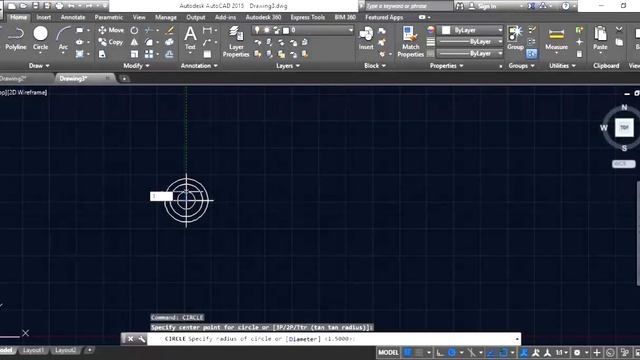Select the Fillet tool icon
This screenshot has height=360, width=640.
click(149, 42)
